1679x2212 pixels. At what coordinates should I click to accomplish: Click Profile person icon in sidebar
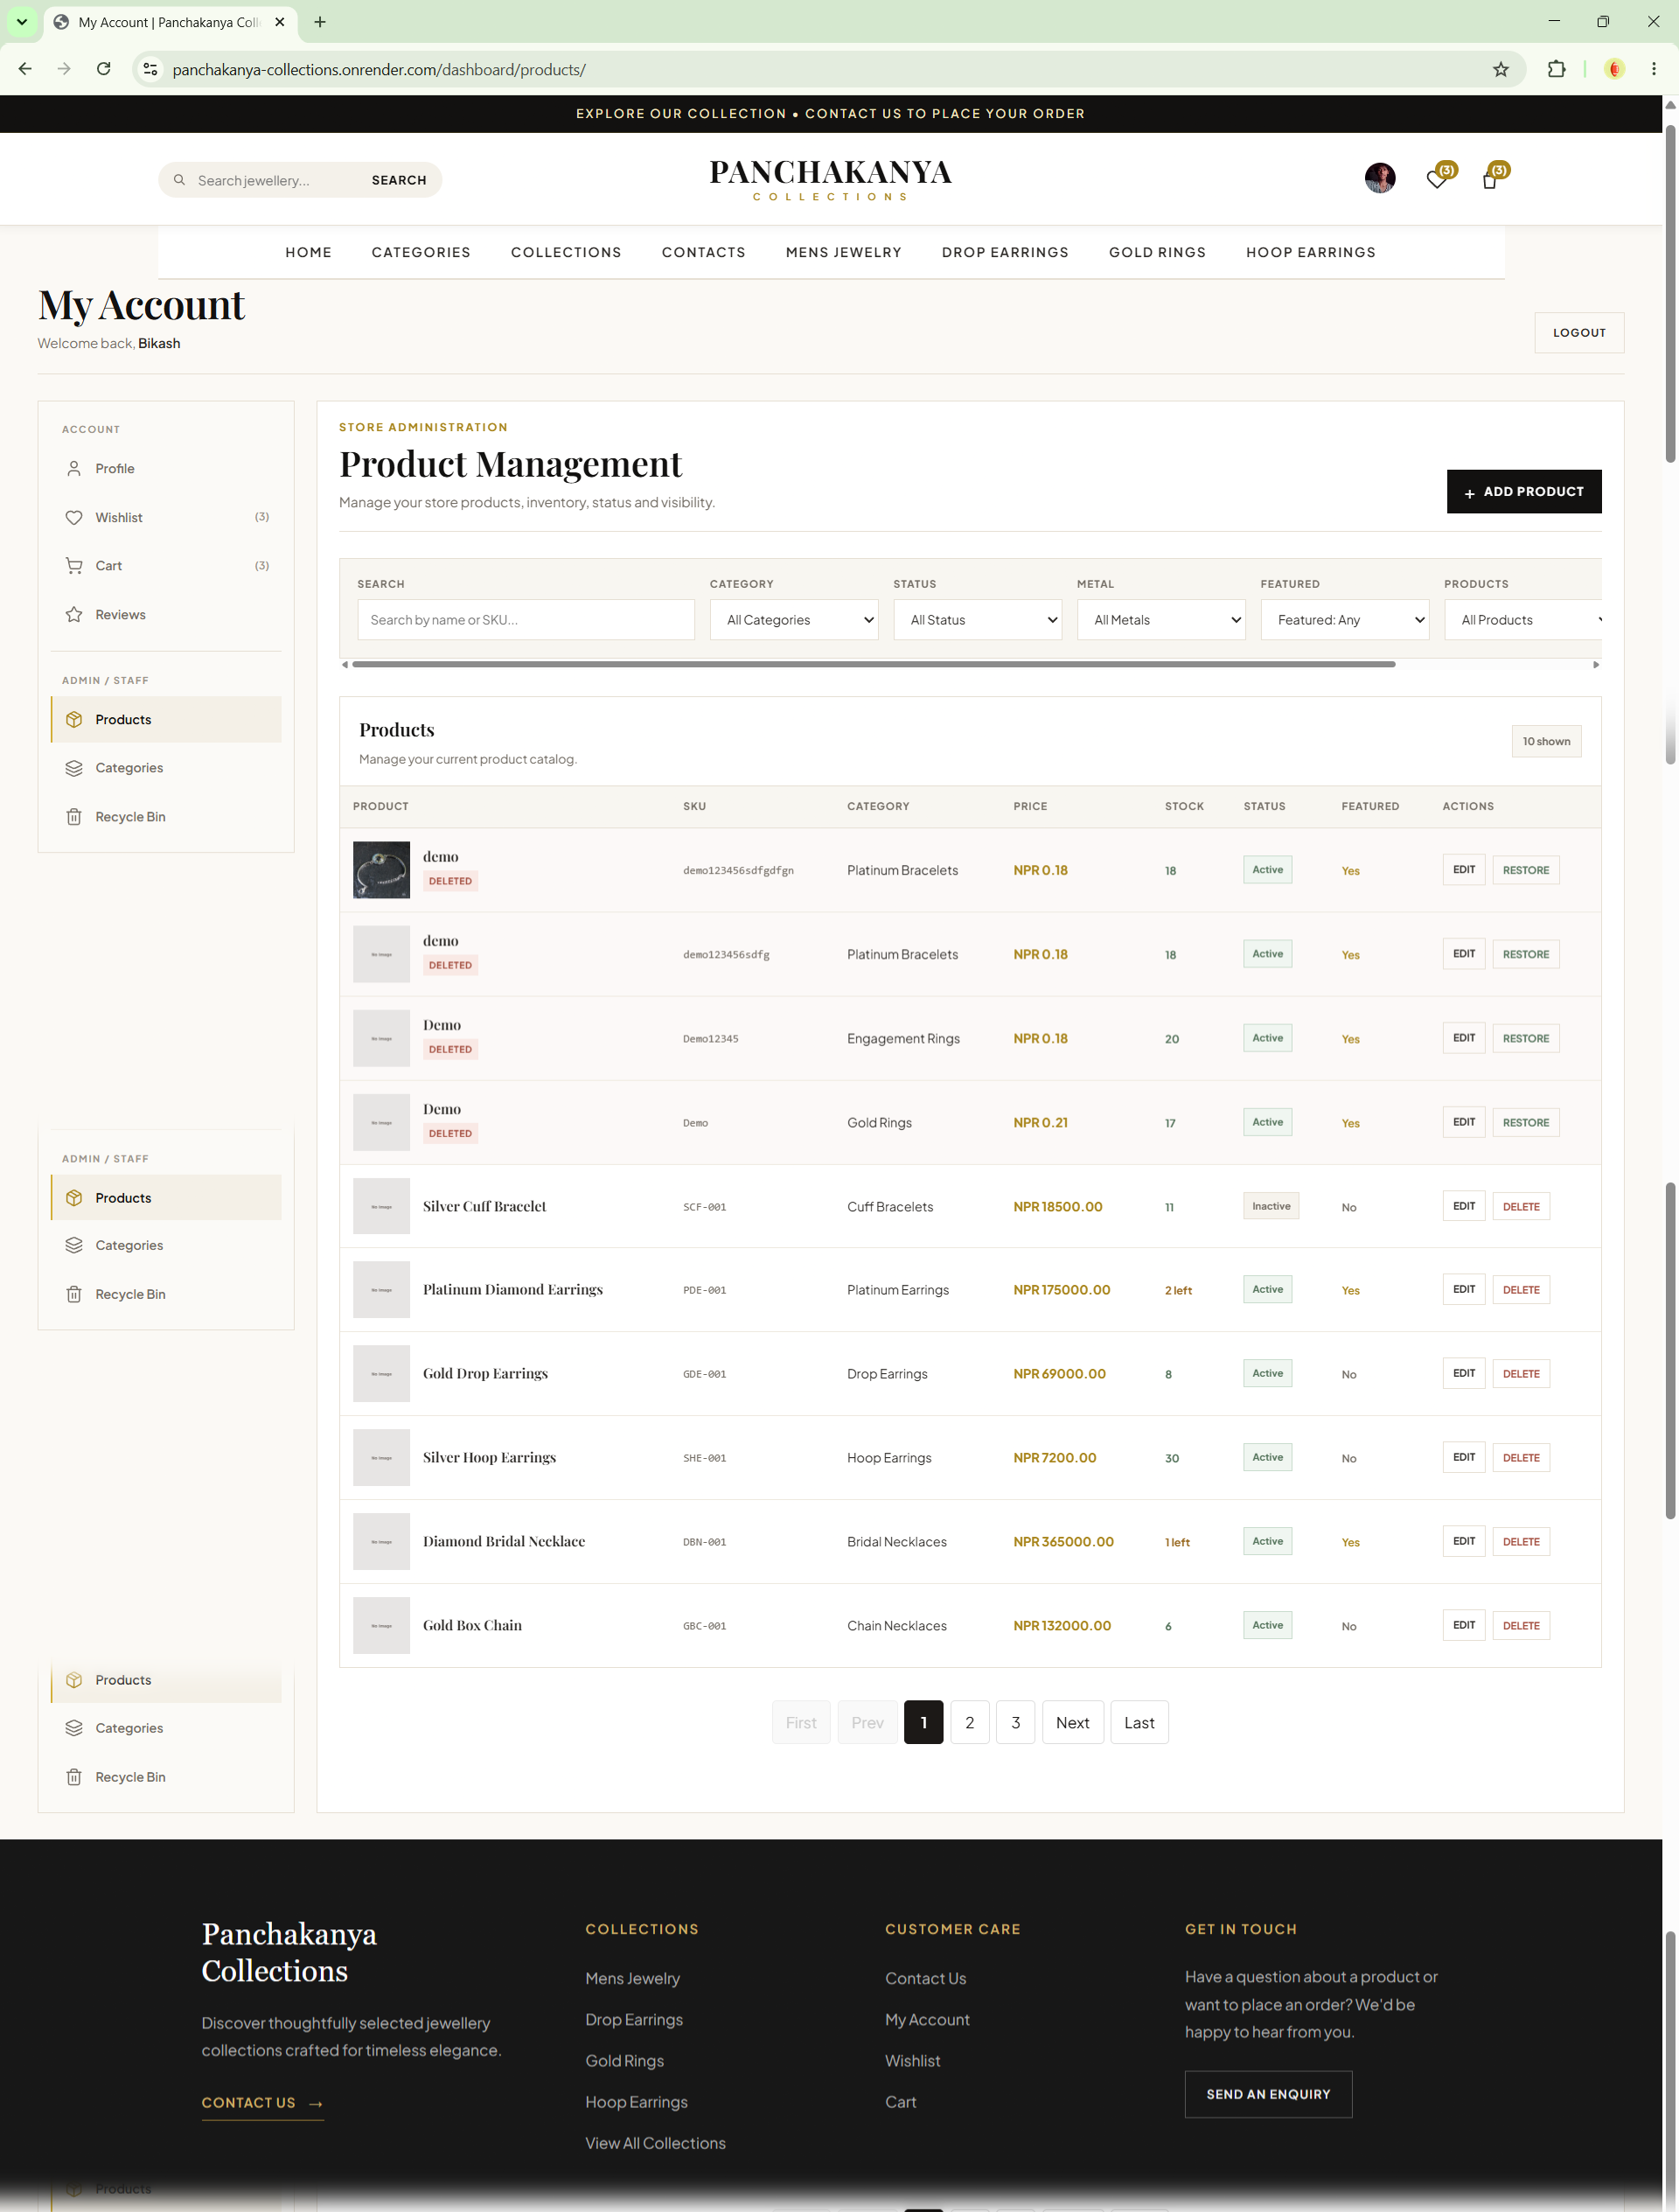(x=74, y=468)
